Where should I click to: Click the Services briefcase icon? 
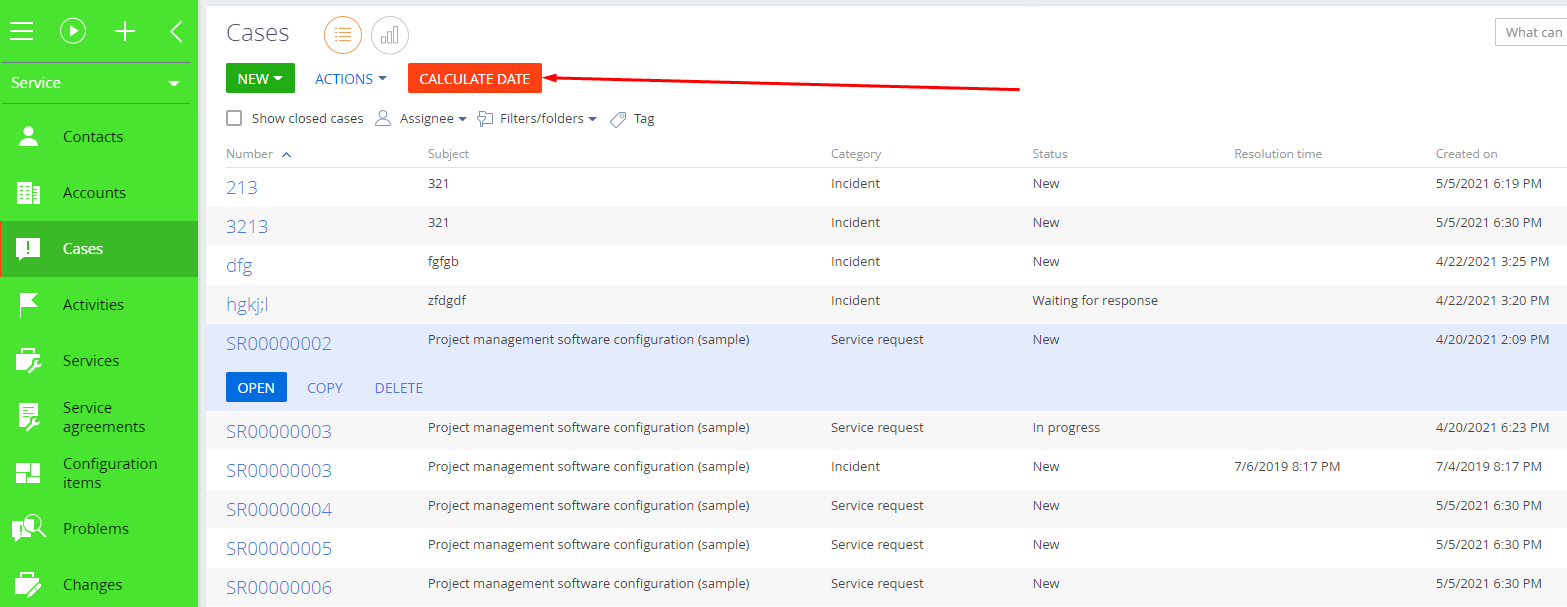tap(28, 361)
